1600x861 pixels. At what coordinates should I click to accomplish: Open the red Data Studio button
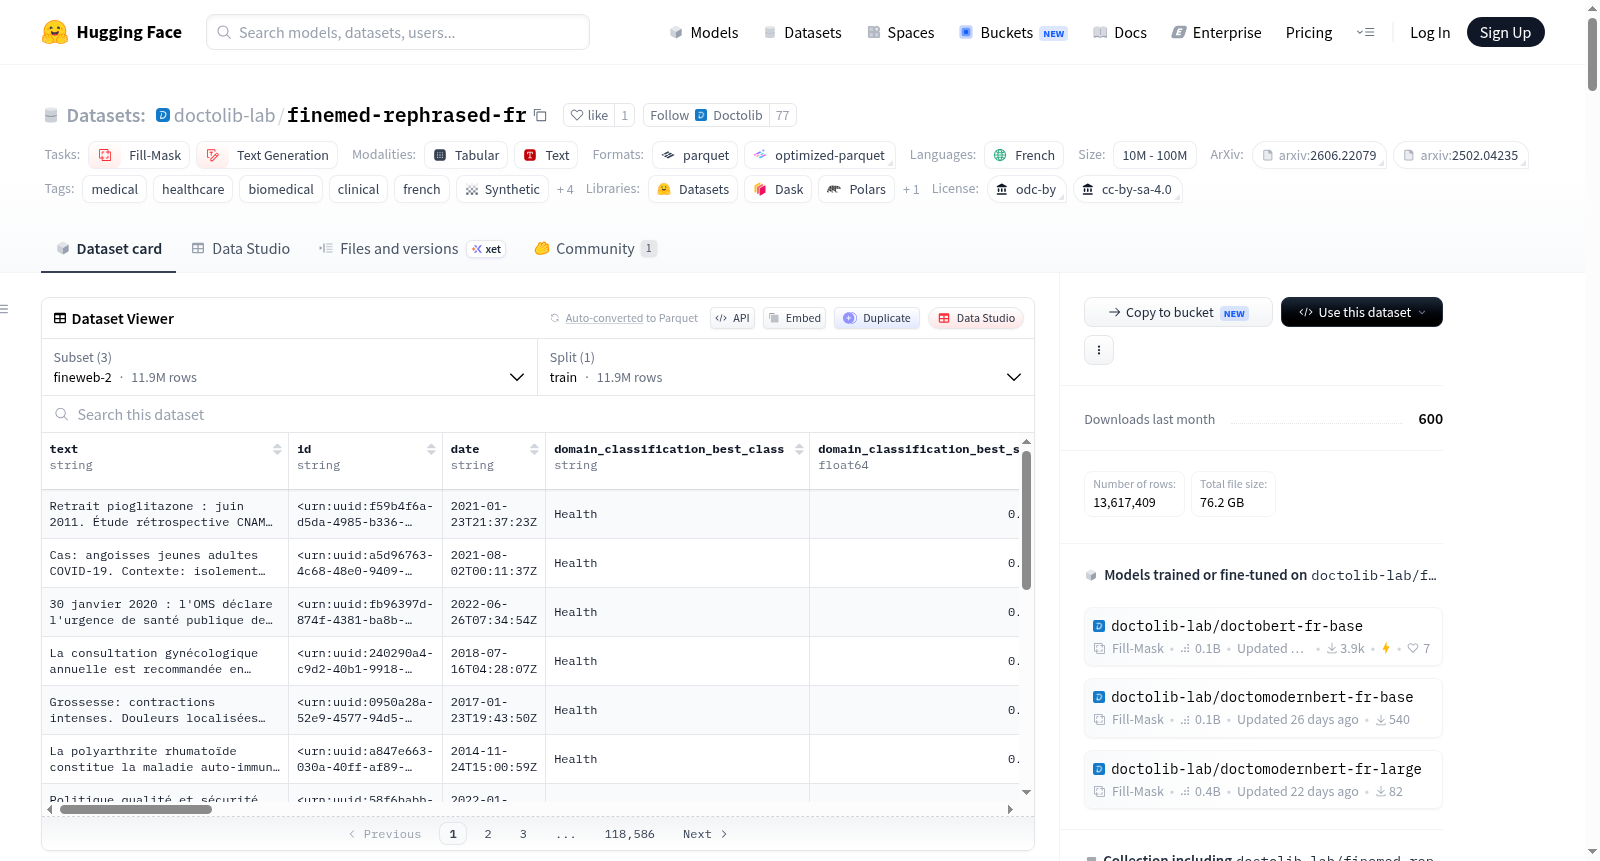pos(976,318)
